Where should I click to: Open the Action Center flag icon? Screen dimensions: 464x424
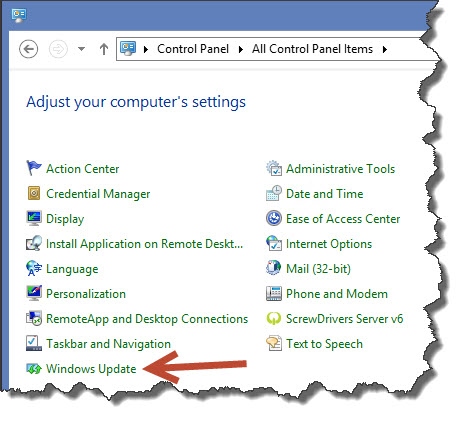click(x=34, y=168)
